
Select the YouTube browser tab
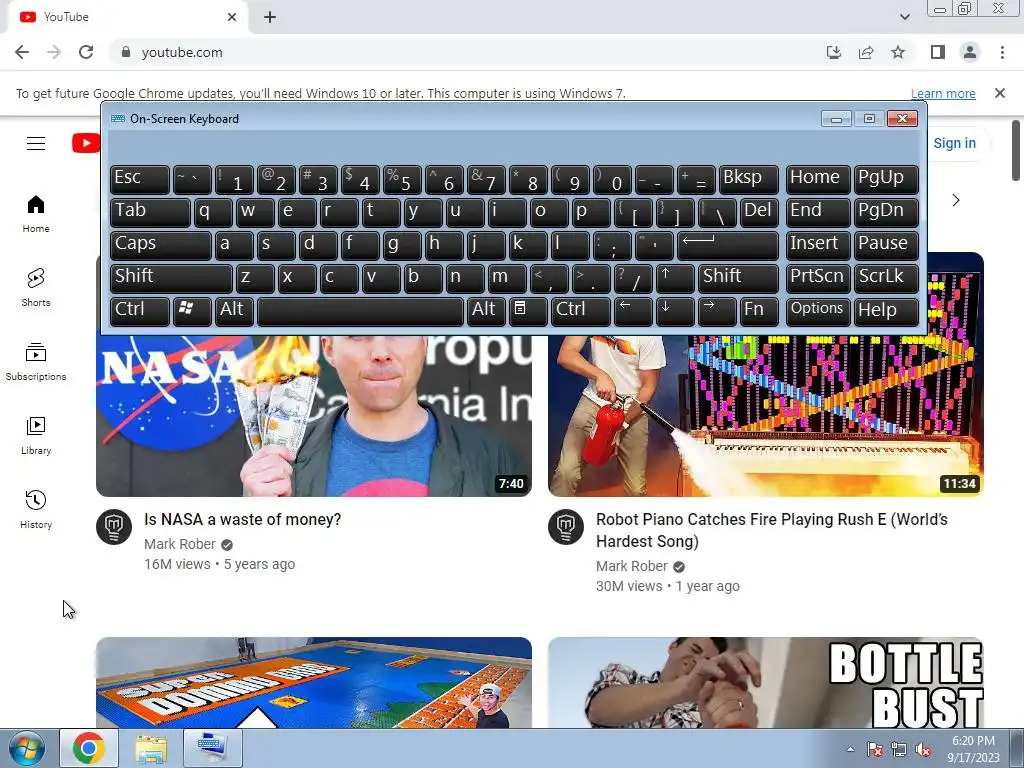(127, 17)
